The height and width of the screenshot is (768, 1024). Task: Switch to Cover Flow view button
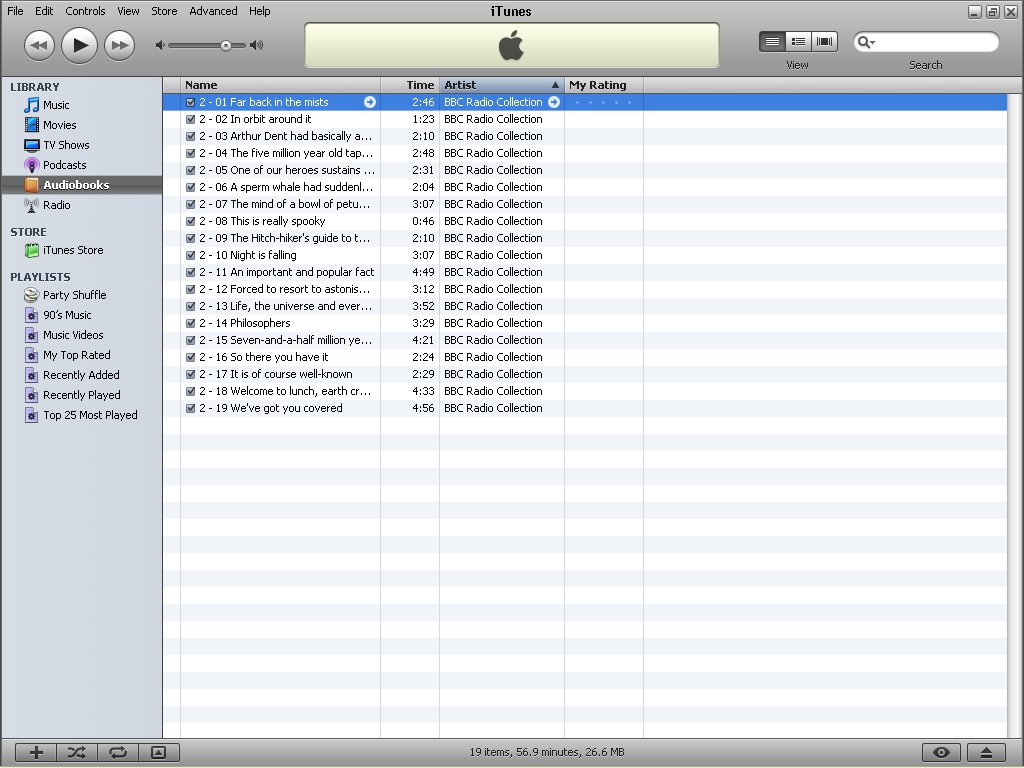pos(824,42)
